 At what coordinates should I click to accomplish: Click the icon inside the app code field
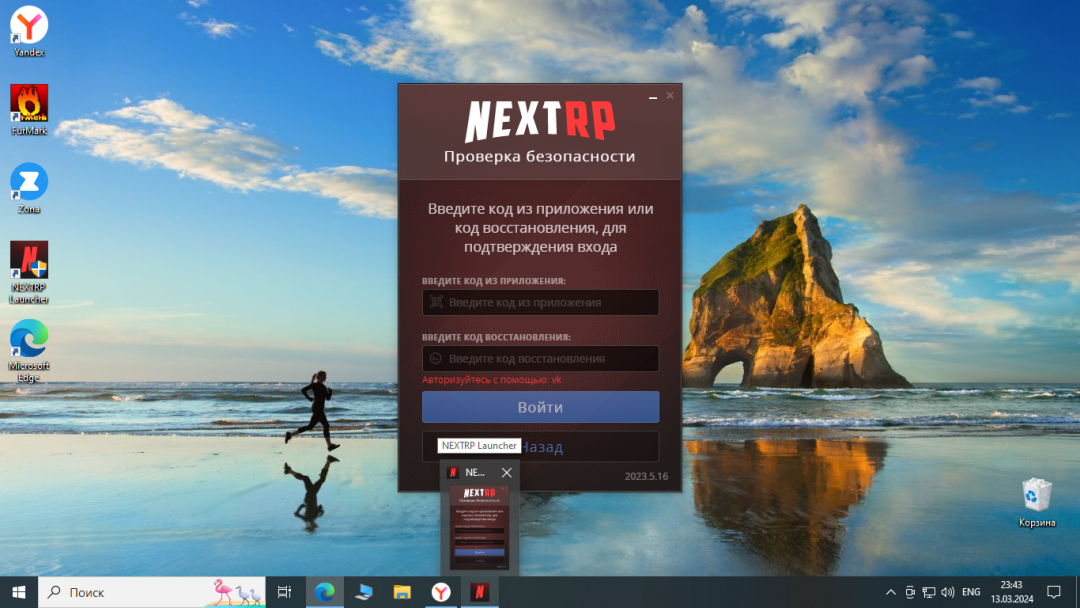point(436,302)
